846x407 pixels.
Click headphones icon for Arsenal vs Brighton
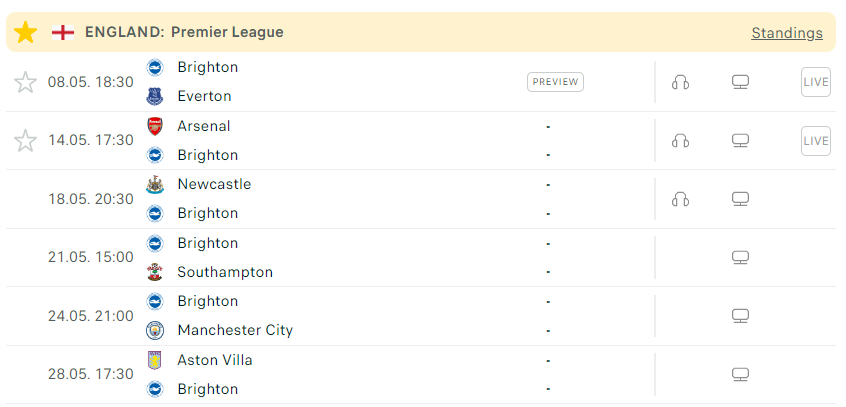[680, 141]
